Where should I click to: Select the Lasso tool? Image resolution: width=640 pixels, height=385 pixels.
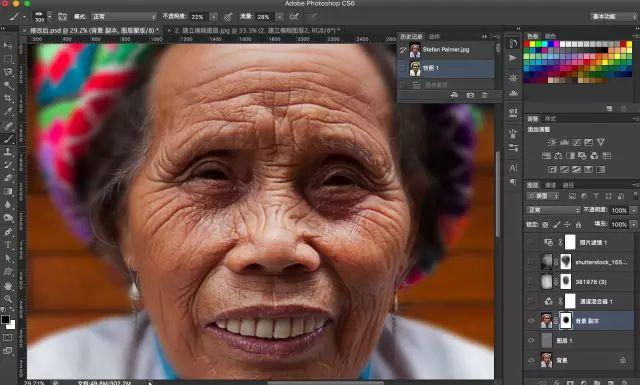[8, 72]
